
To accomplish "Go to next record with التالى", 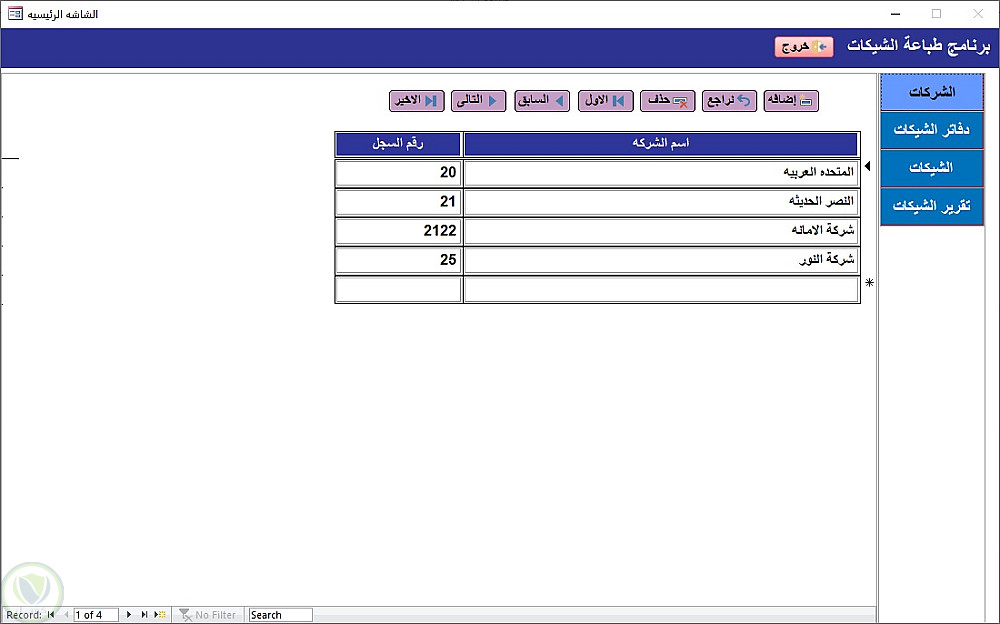I will (478, 101).
